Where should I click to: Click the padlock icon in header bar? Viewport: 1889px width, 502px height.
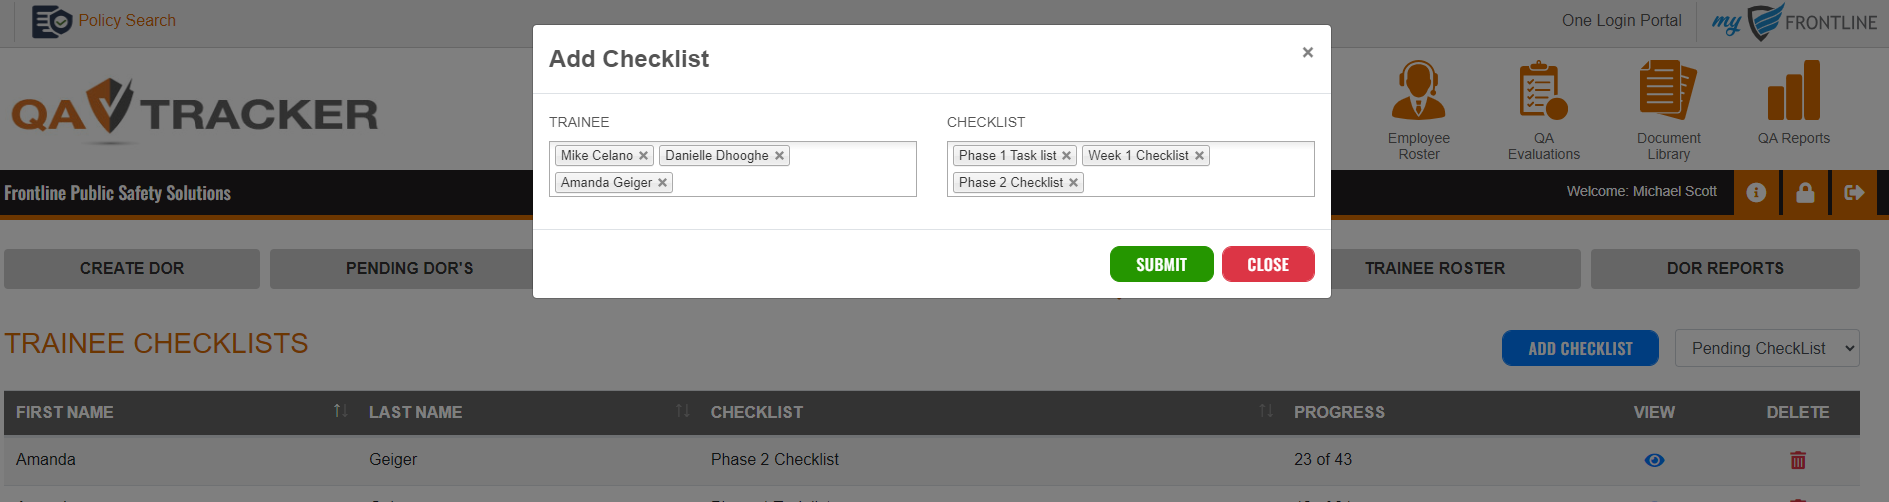click(x=1805, y=193)
